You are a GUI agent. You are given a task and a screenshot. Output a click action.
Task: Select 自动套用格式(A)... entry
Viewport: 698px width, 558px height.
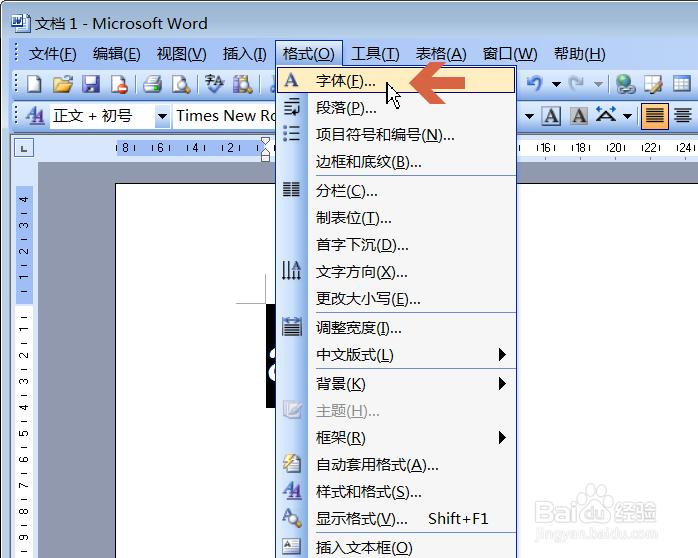(x=396, y=465)
